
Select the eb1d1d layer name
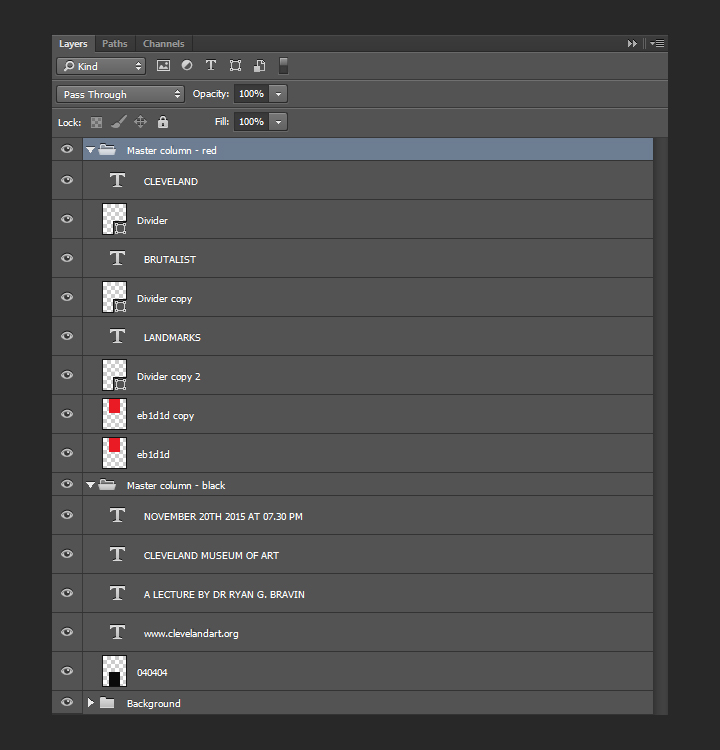click(x=153, y=455)
